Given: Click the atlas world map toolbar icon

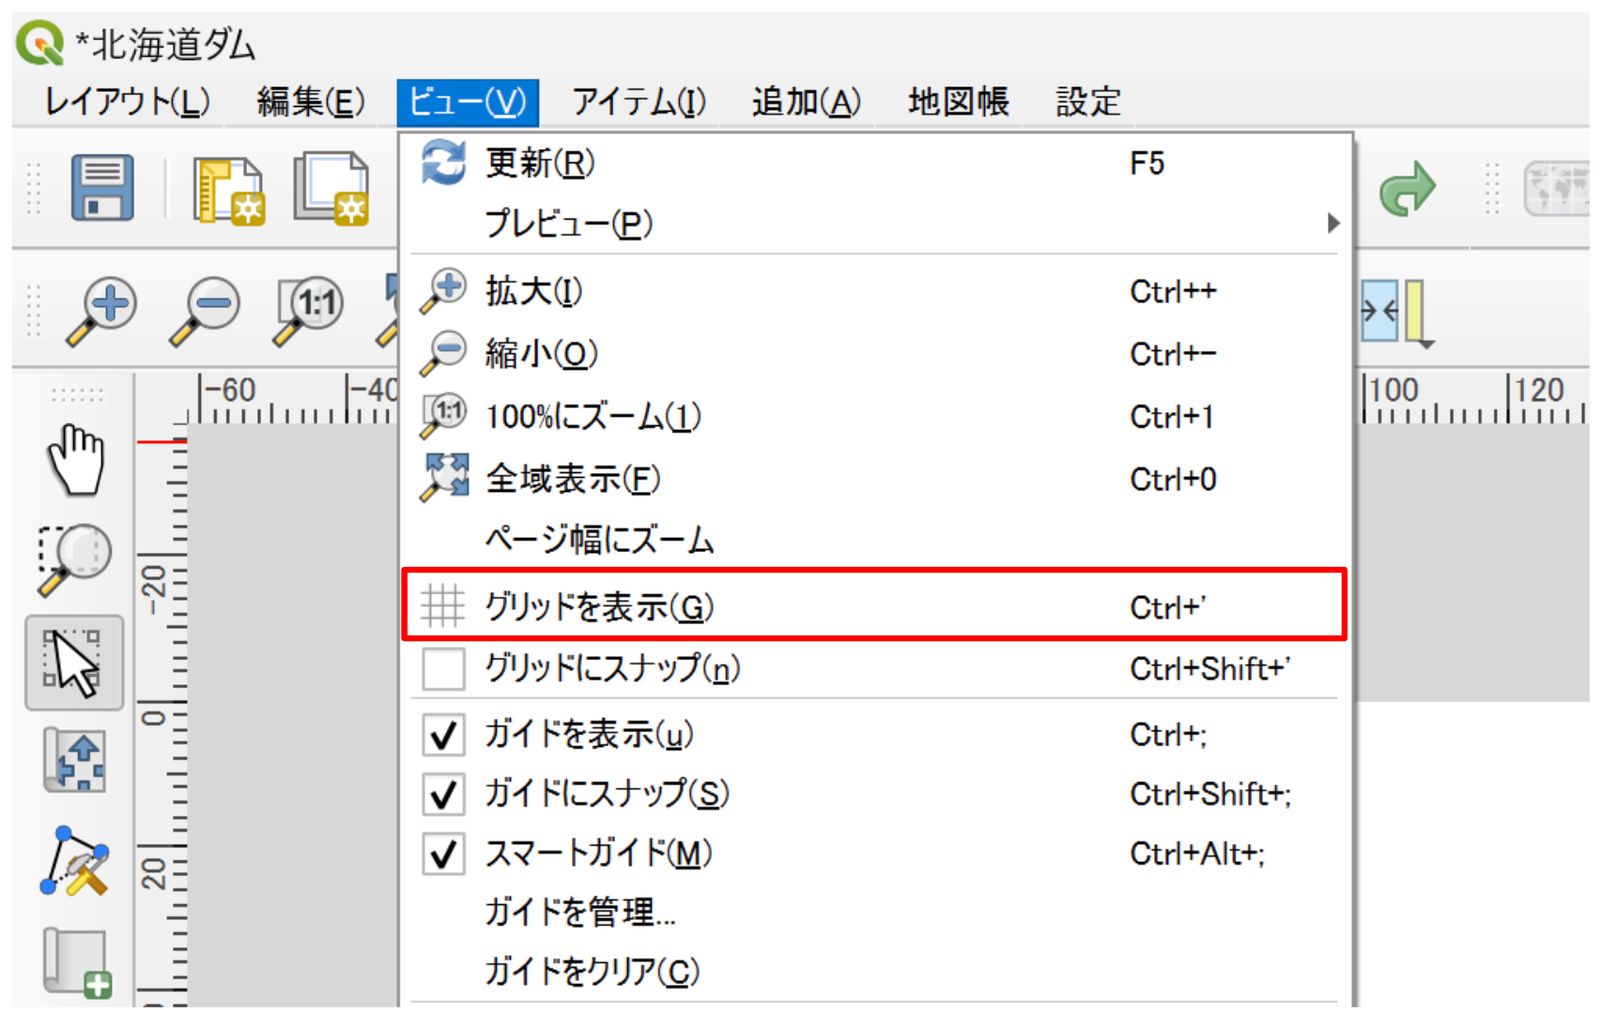Looking at the screenshot, I should 1556,189.
